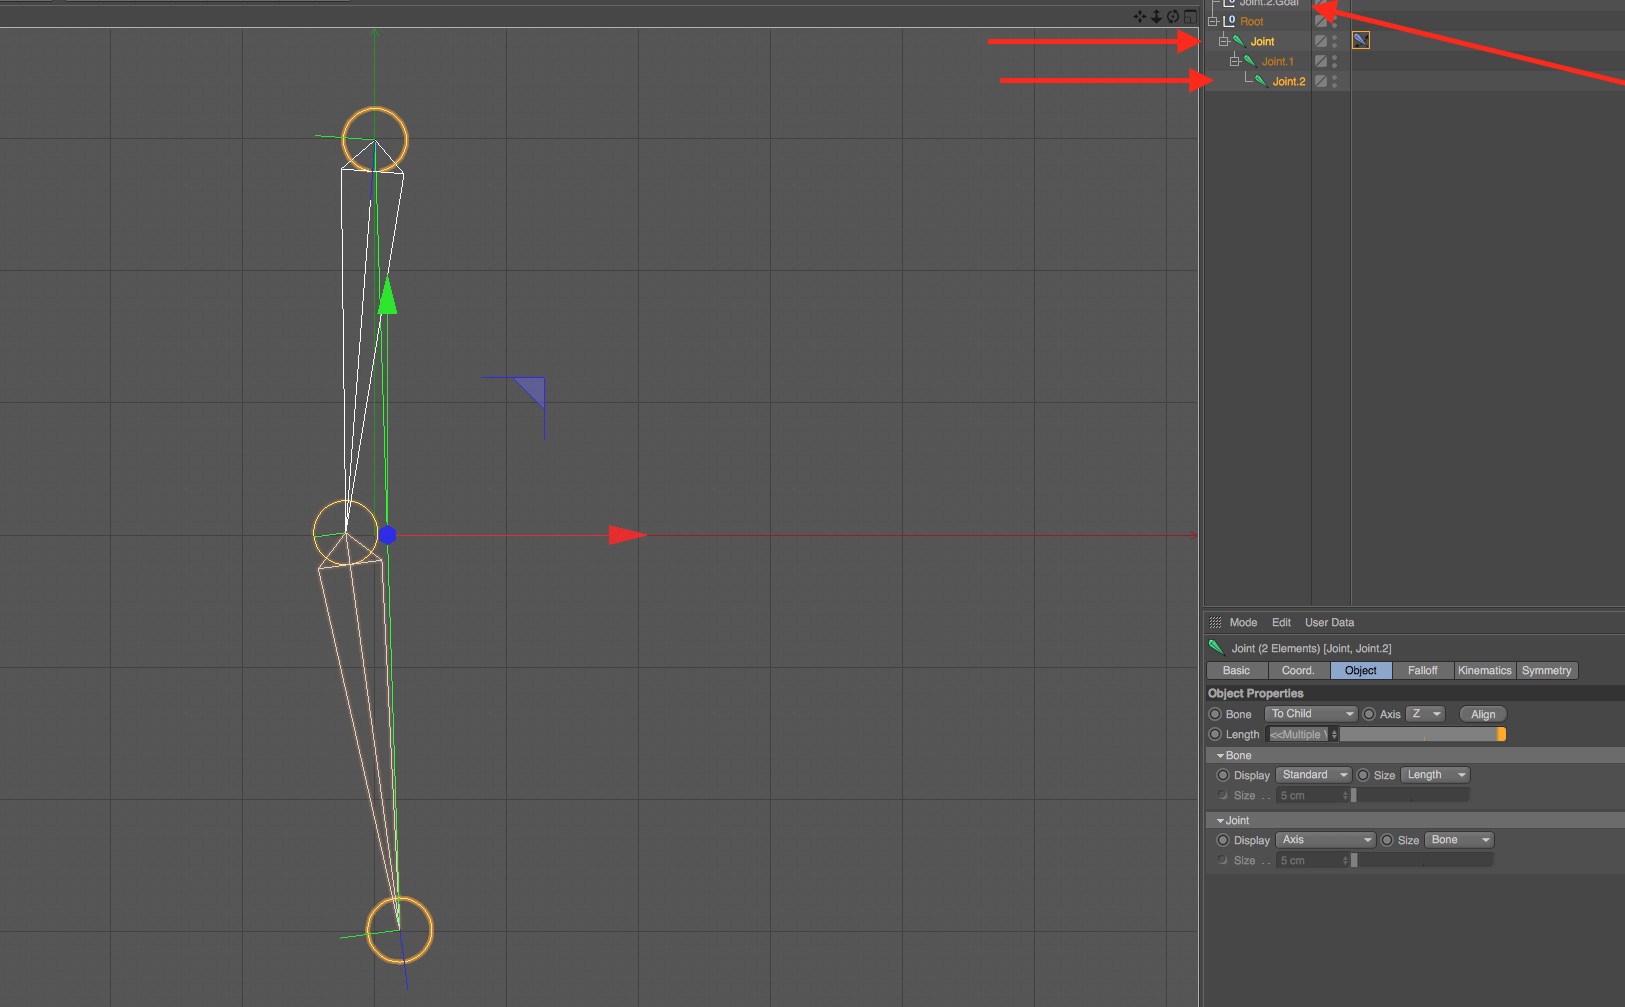Viewport: 1625px width, 1007px height.
Task: Toggle visibility dots on the Joint.2 row
Action: (1335, 81)
